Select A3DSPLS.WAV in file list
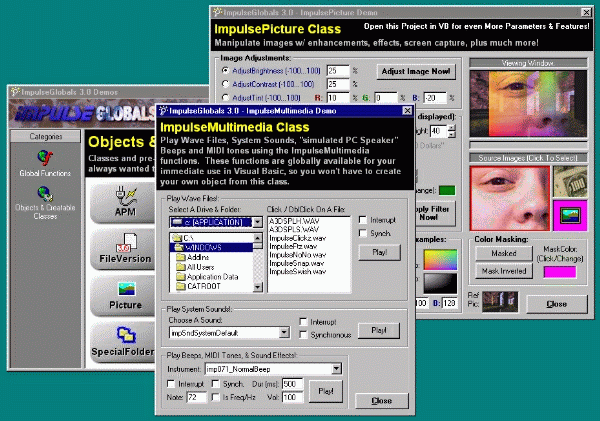Viewport: 600px width, 421px height. (294, 230)
